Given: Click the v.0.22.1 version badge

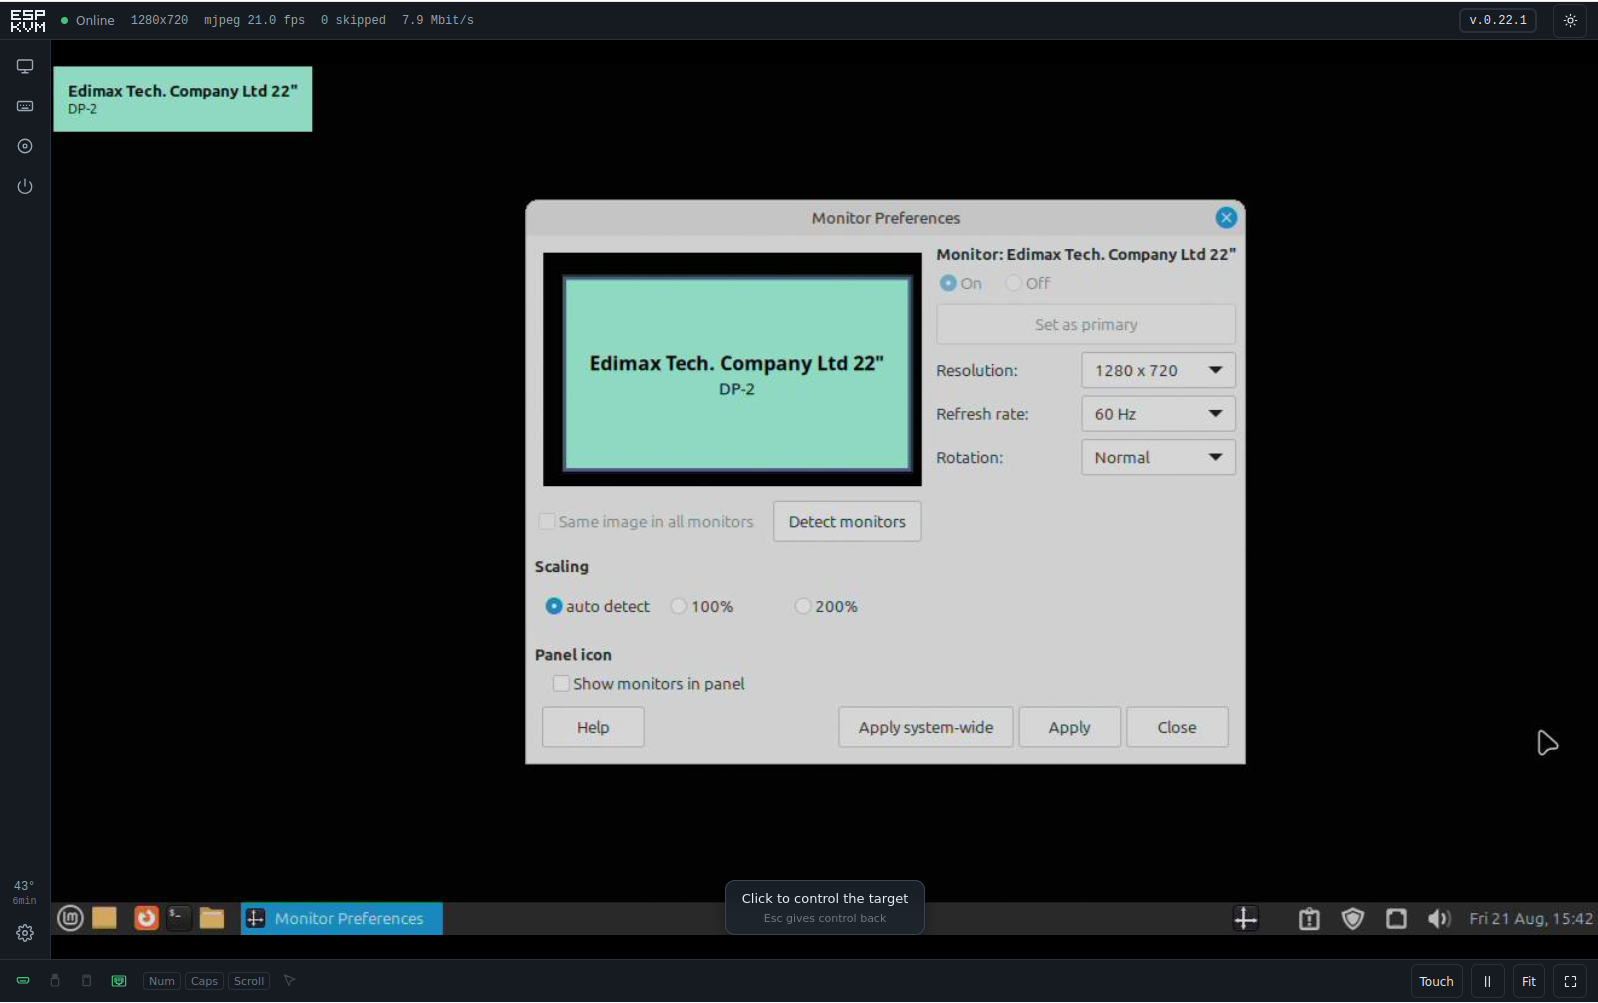Looking at the screenshot, I should click(1497, 20).
